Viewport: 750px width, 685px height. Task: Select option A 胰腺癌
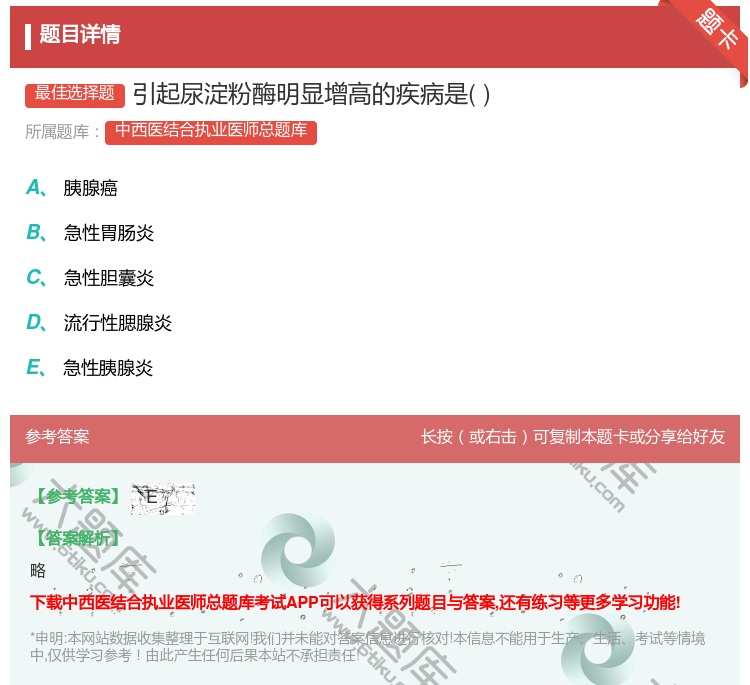[91, 188]
